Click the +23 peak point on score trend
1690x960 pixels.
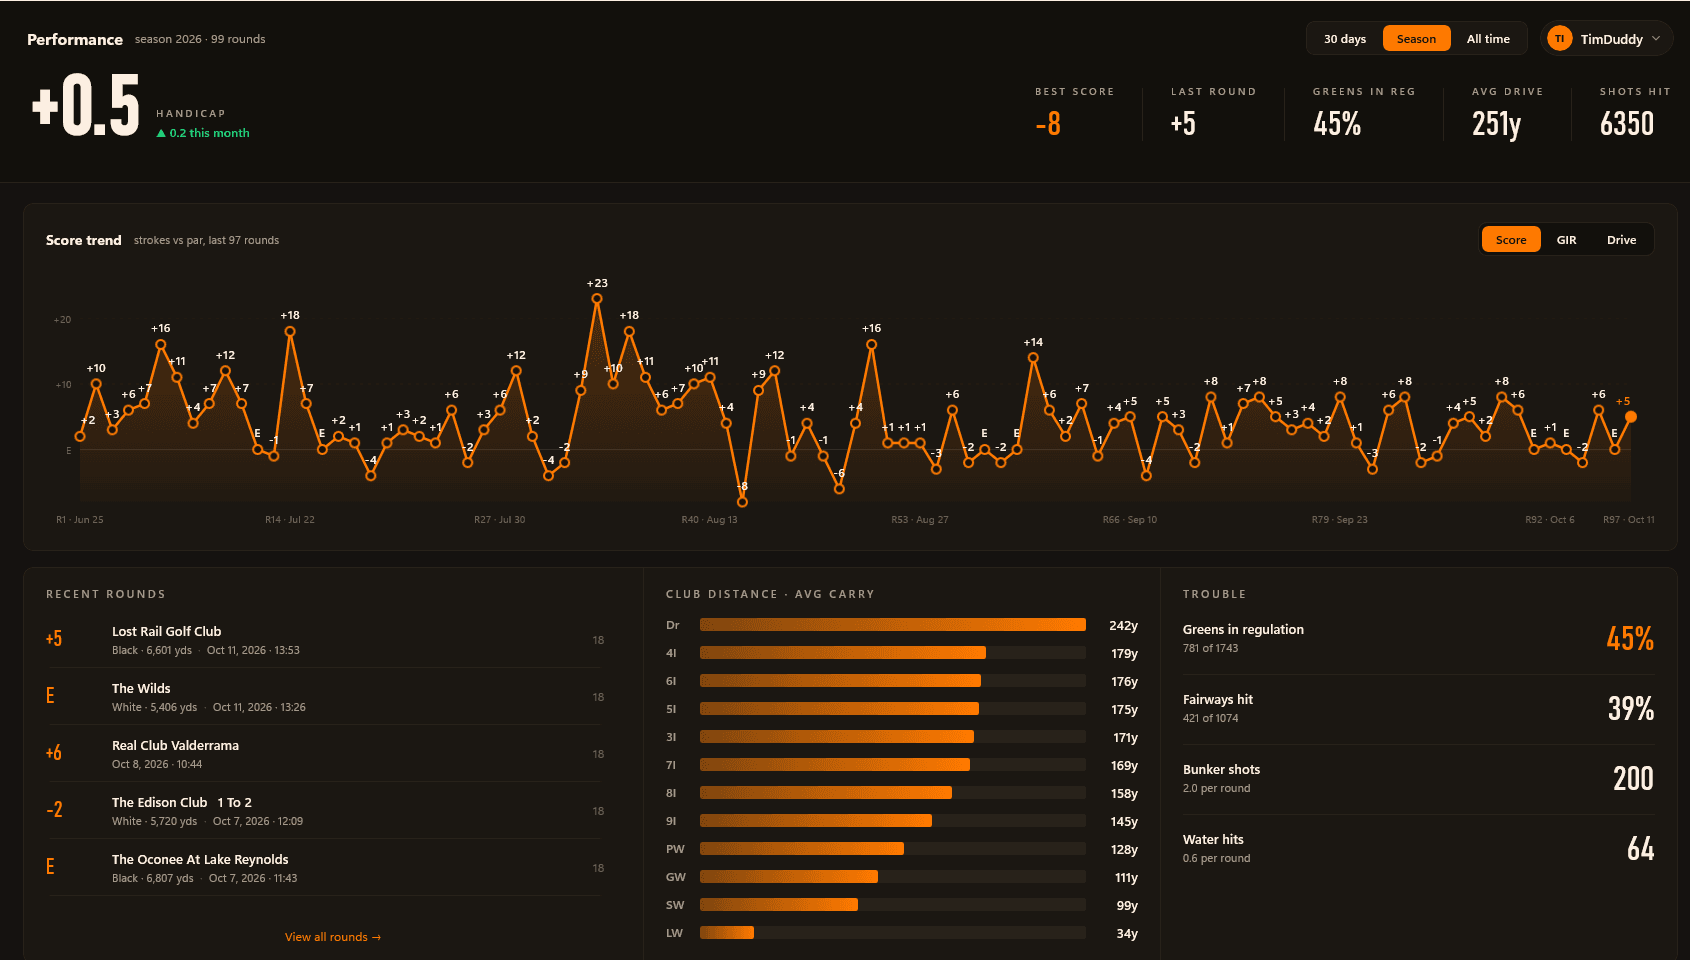click(597, 298)
